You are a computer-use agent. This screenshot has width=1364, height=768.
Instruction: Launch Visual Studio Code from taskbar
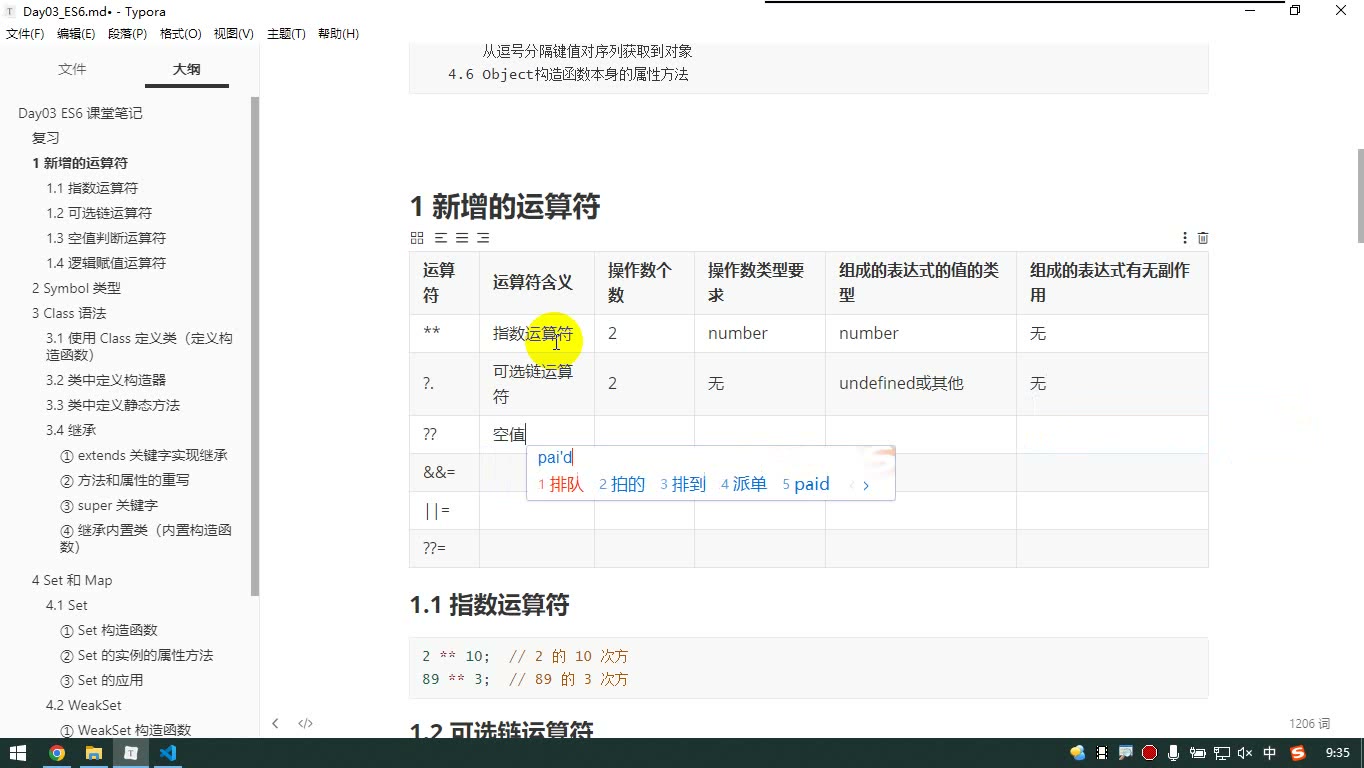[x=167, y=753]
